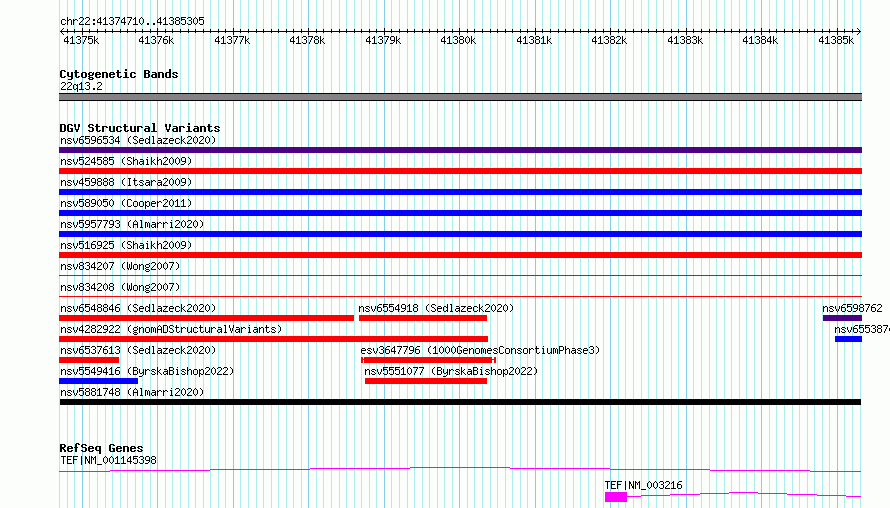Open the nsv459888 (Itsara2009) label
Image resolution: width=890 pixels, height=508 pixels.
pyautogui.click(x=126, y=182)
